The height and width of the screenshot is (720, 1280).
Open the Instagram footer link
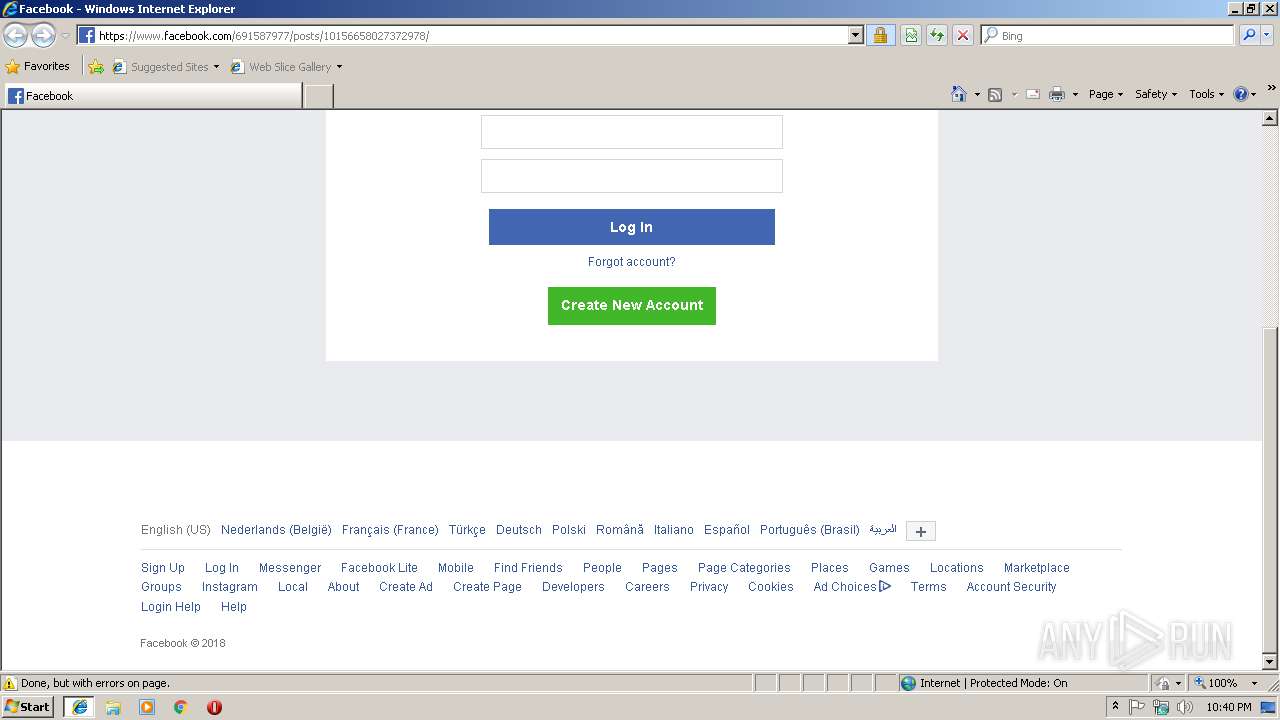(230, 587)
